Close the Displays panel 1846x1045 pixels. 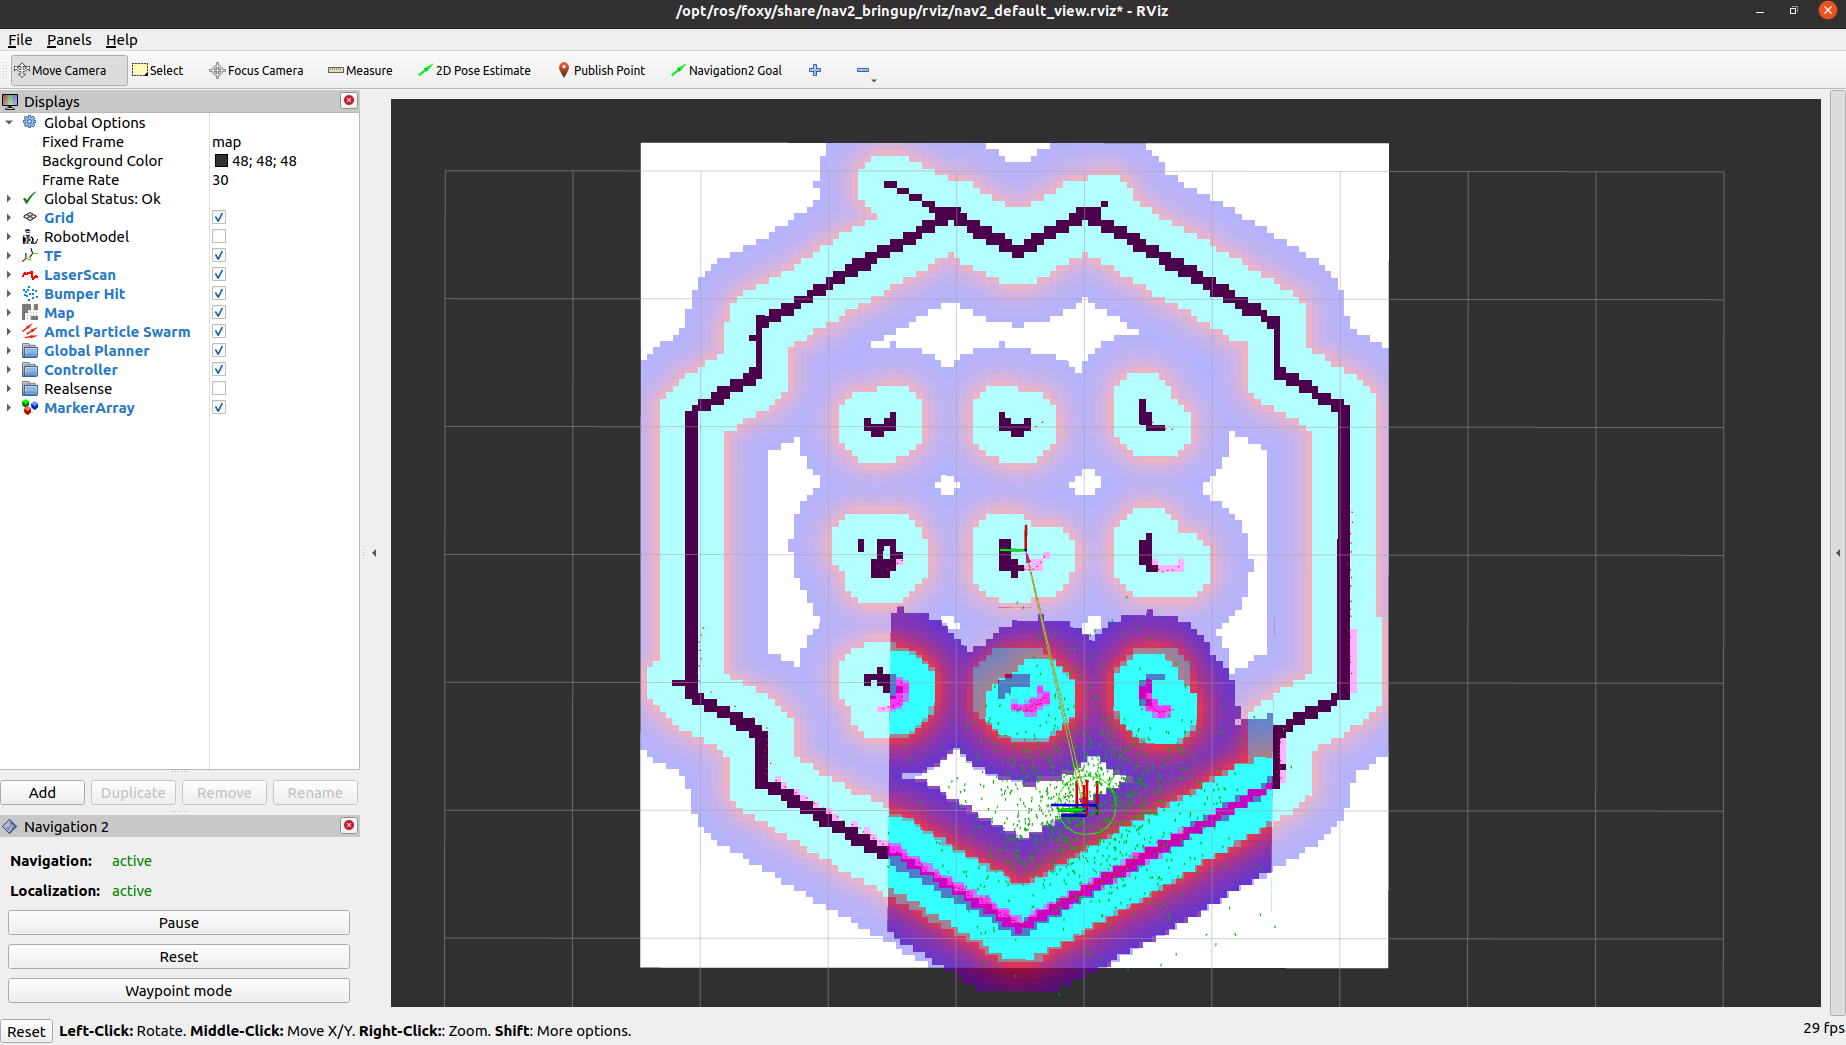tap(349, 101)
